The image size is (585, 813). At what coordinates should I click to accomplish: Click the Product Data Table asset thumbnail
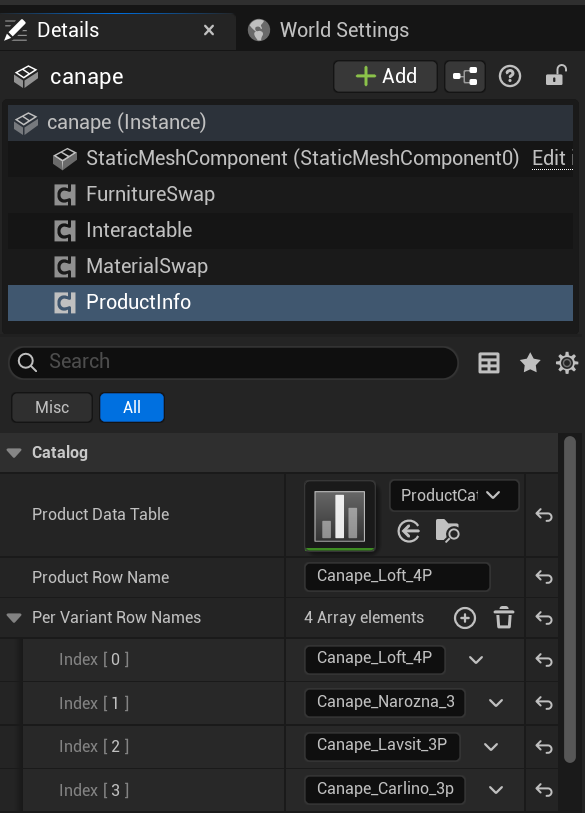(x=340, y=515)
